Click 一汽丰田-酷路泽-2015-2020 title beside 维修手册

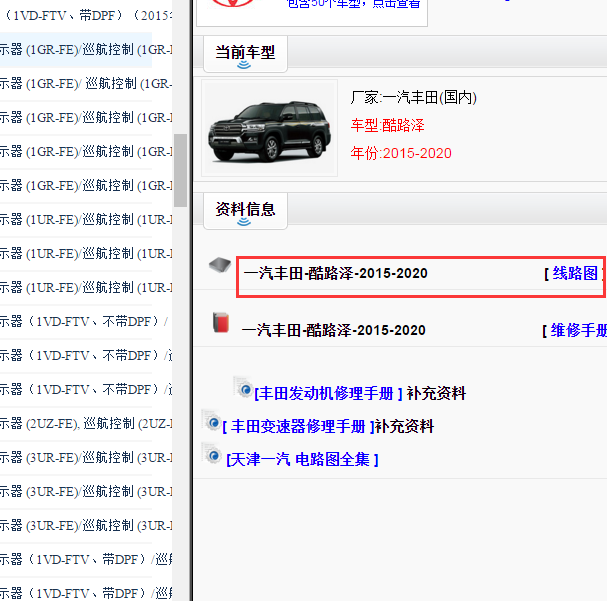(334, 330)
